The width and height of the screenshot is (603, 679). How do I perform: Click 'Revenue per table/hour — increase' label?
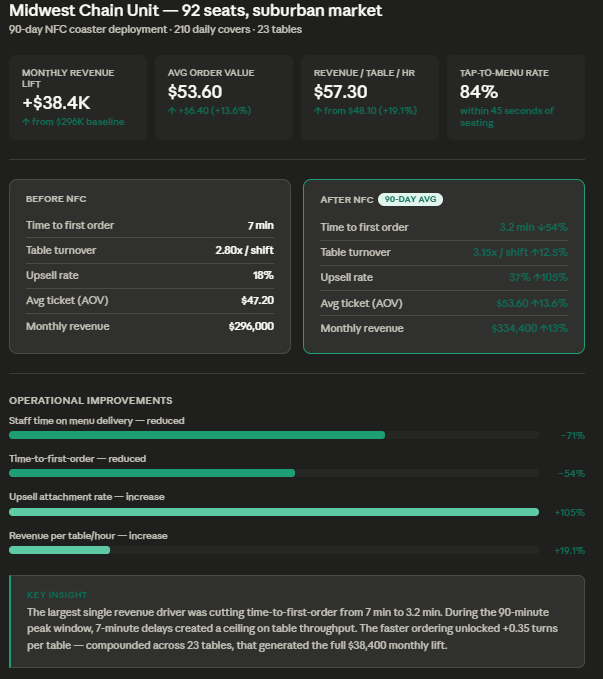(88, 536)
